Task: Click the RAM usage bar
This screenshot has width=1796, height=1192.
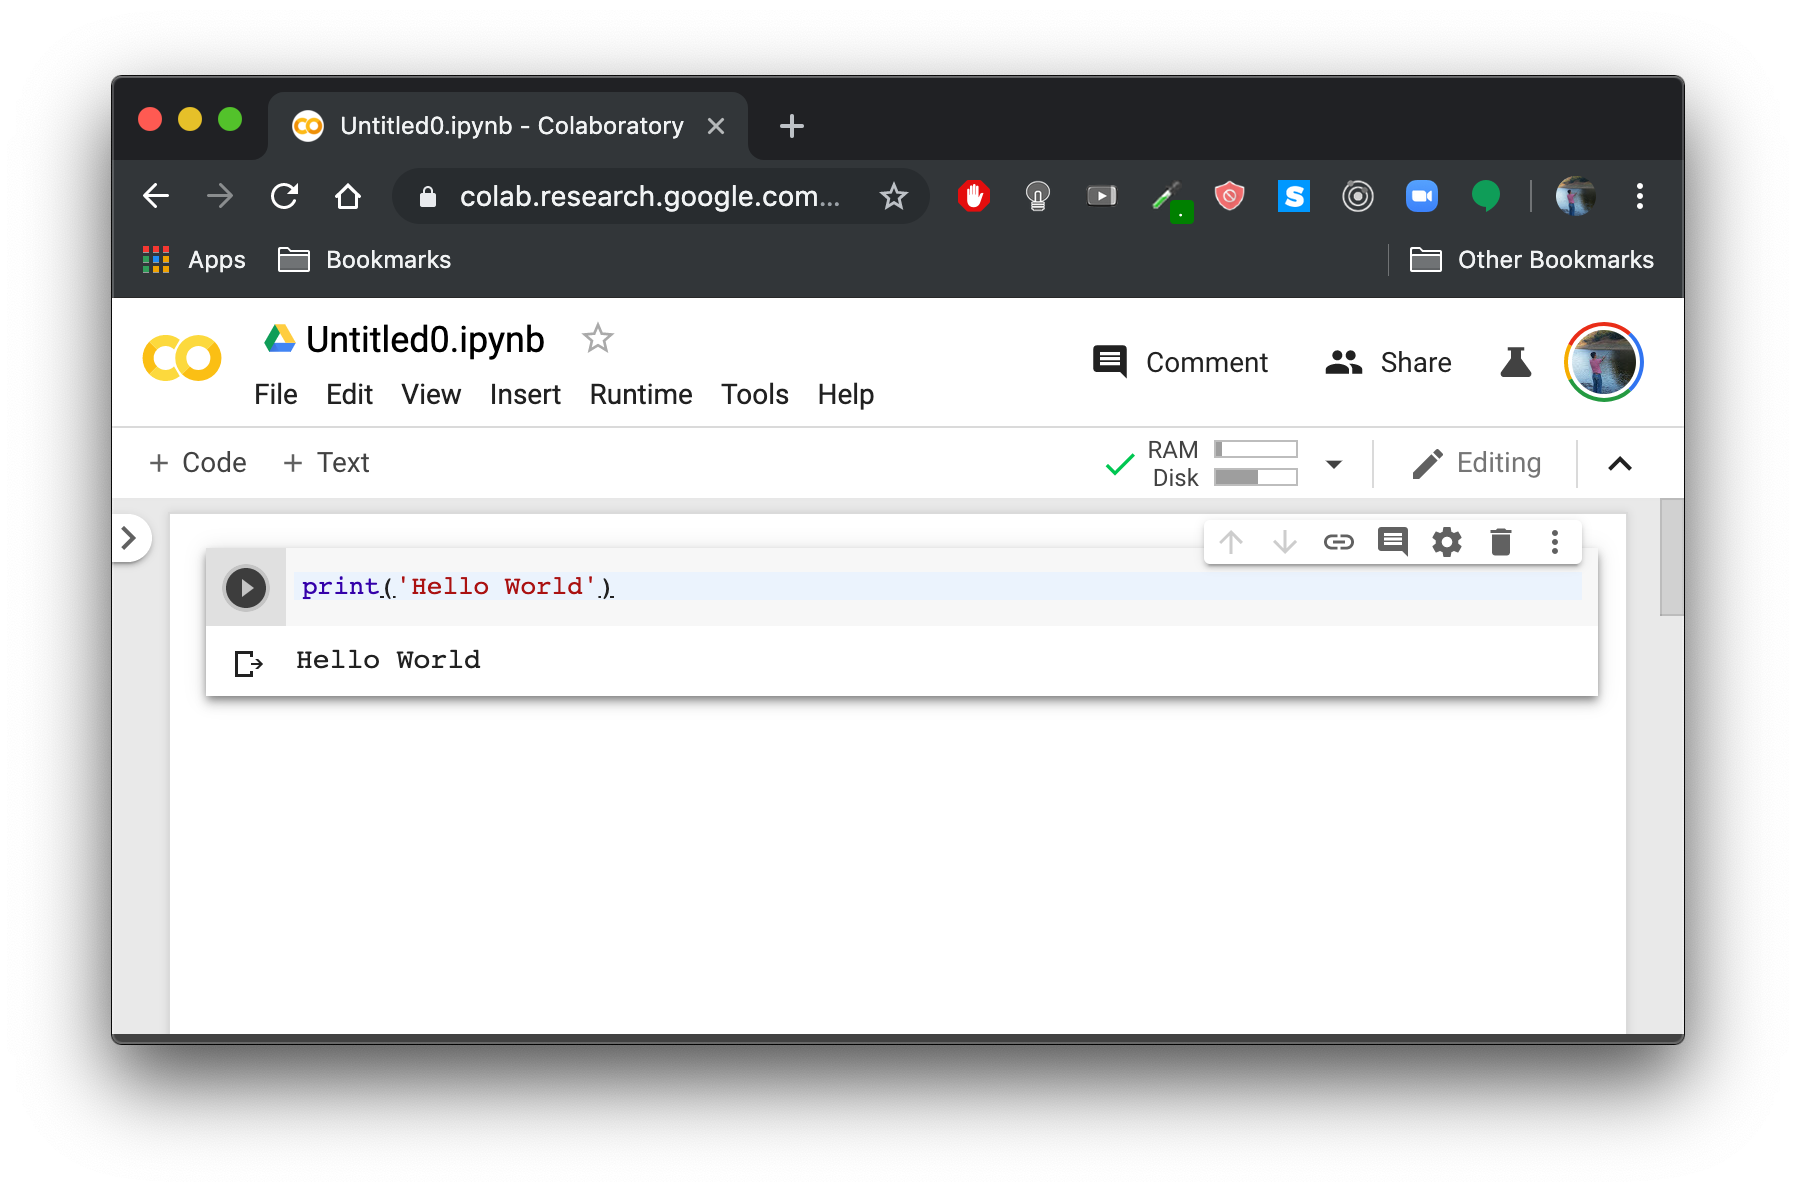Action: (x=1256, y=450)
